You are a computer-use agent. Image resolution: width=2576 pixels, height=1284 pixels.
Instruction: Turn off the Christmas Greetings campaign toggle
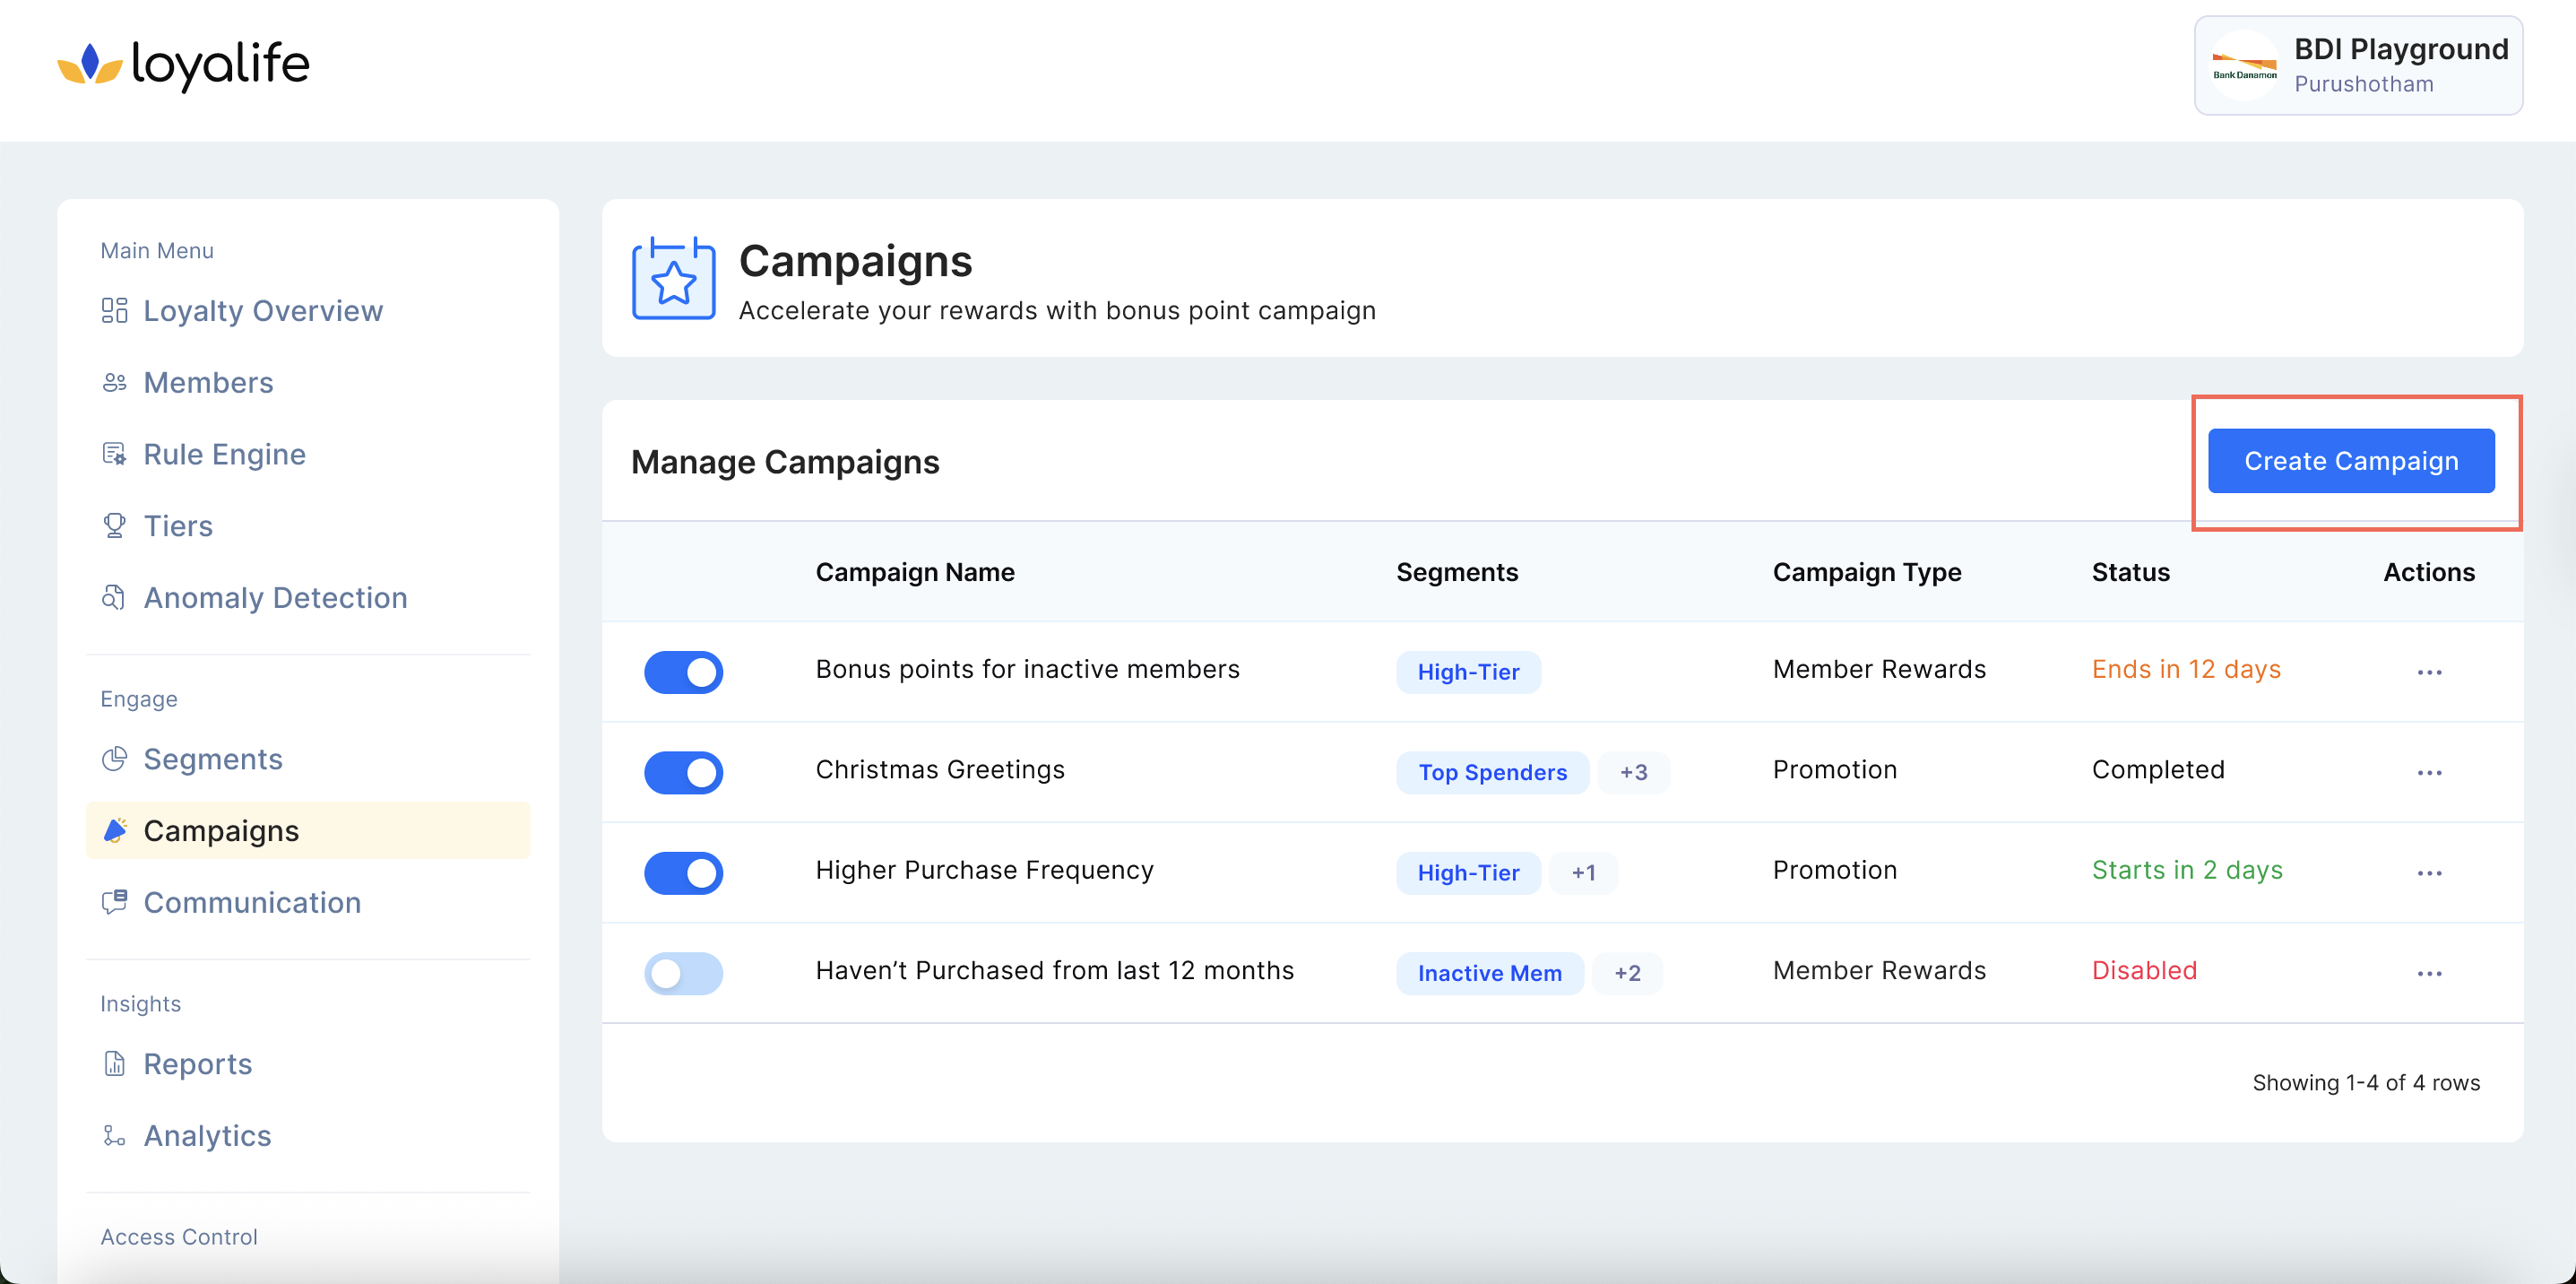coord(683,772)
